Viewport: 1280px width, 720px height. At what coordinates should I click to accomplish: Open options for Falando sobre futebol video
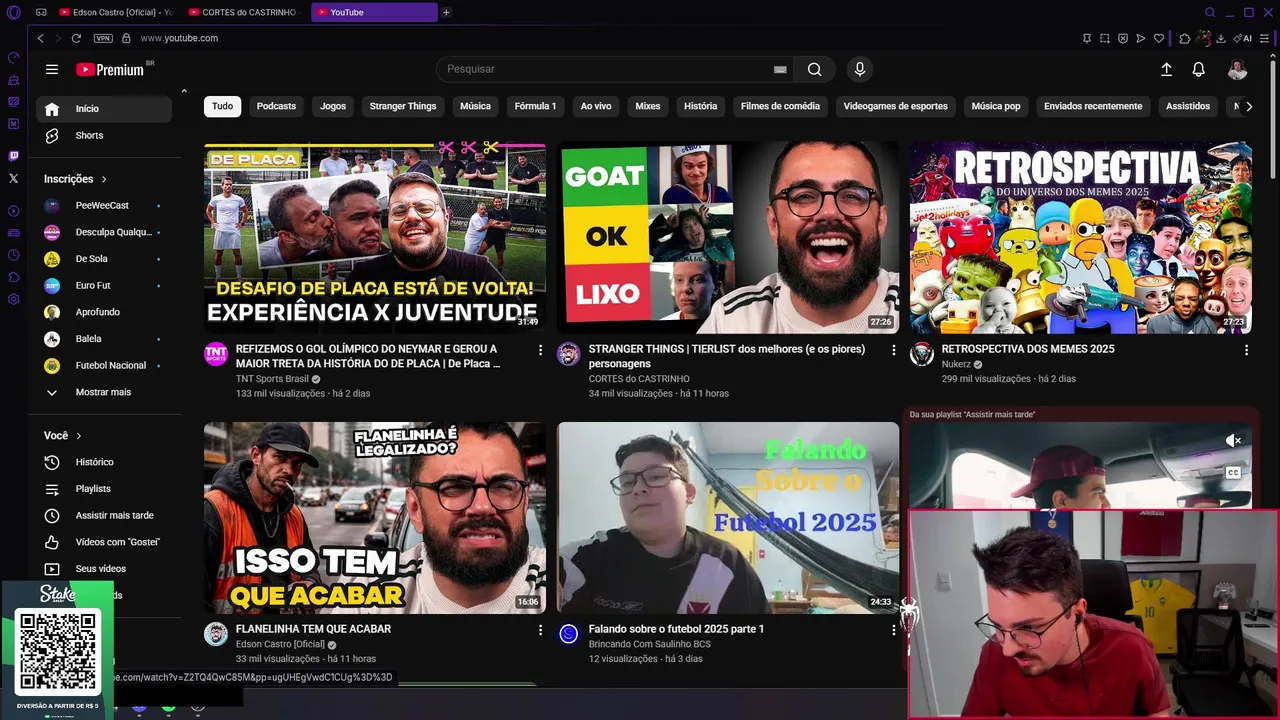893,630
